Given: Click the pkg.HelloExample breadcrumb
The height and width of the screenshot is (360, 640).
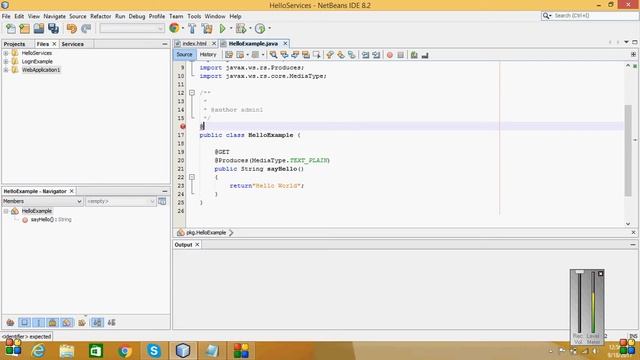Looking at the screenshot, I should 206,233.
